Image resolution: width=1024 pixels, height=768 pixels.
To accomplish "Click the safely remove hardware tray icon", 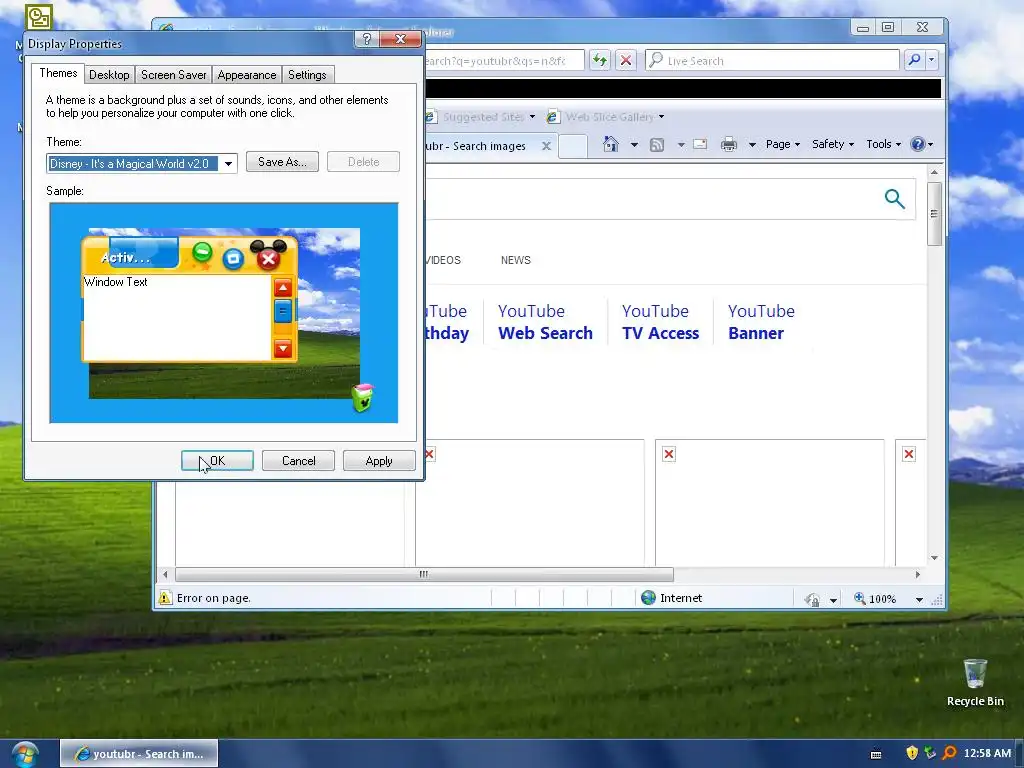I will point(931,753).
